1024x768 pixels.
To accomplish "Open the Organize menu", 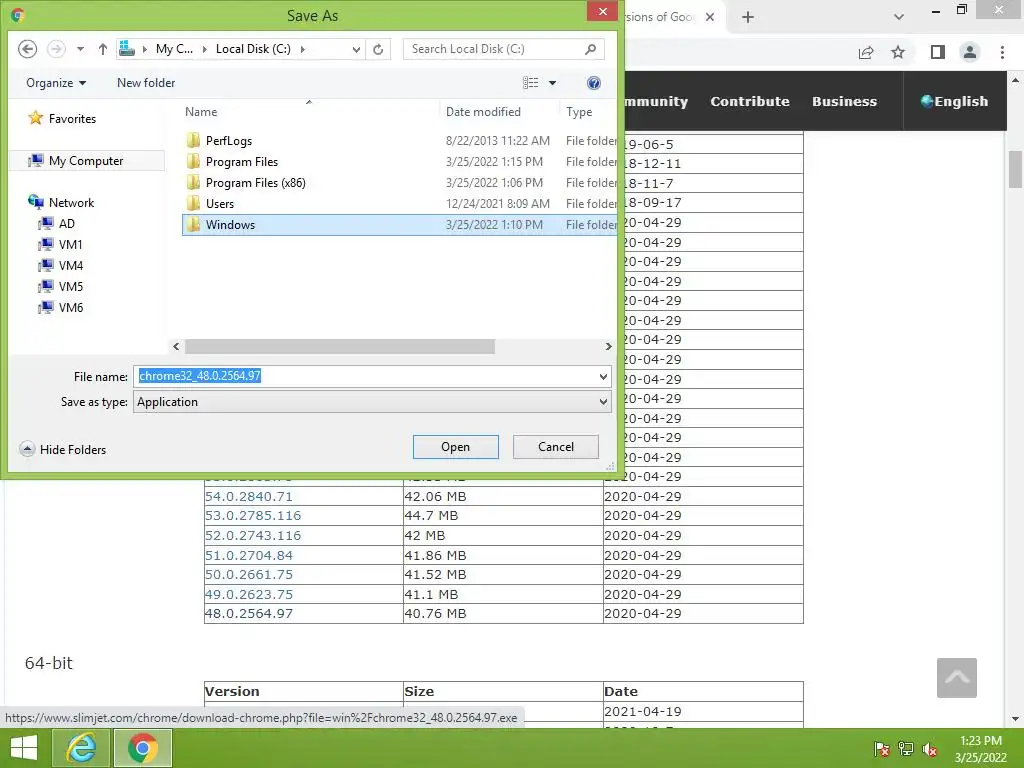I will click(56, 83).
